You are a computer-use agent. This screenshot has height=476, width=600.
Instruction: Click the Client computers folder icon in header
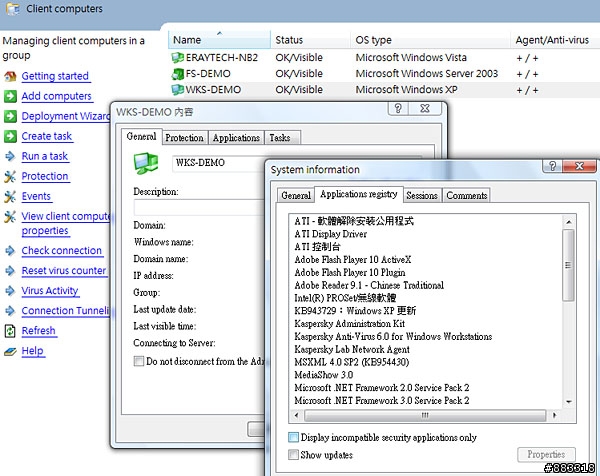click(x=12, y=8)
